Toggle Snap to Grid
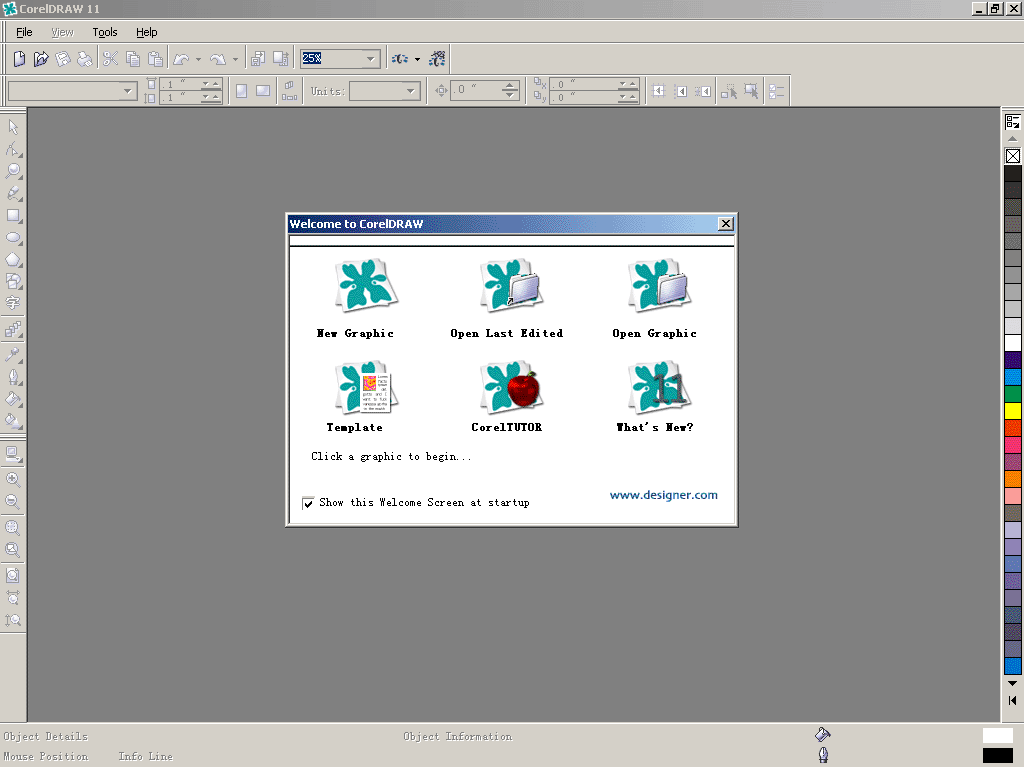 coord(658,91)
